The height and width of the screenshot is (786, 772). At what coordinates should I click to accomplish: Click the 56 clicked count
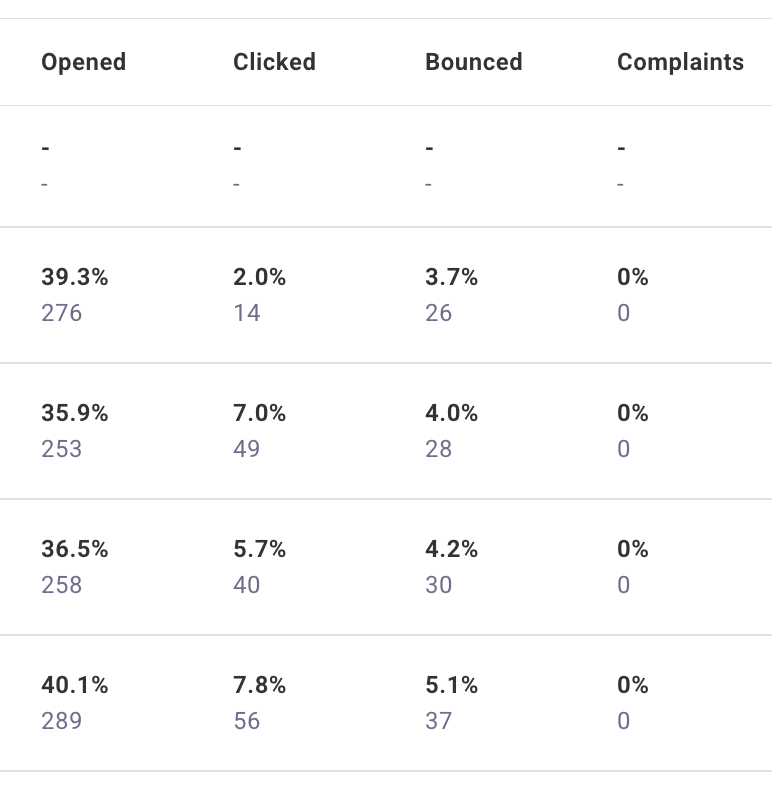[247, 721]
